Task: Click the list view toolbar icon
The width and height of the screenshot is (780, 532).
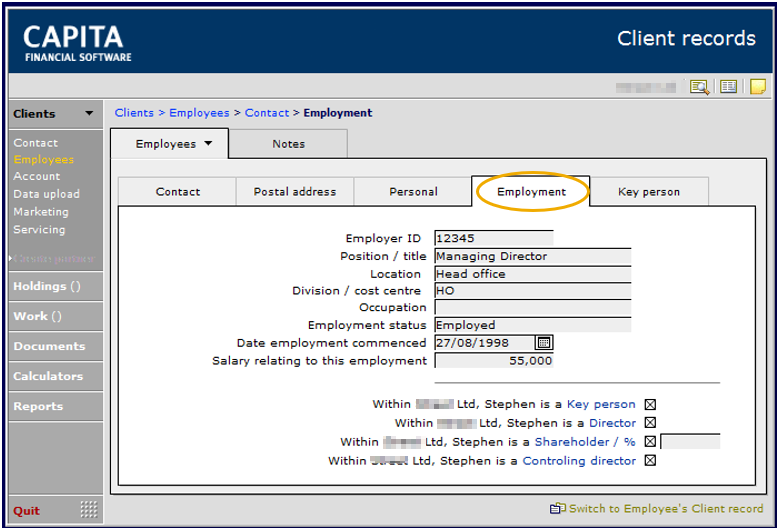Action: click(728, 87)
